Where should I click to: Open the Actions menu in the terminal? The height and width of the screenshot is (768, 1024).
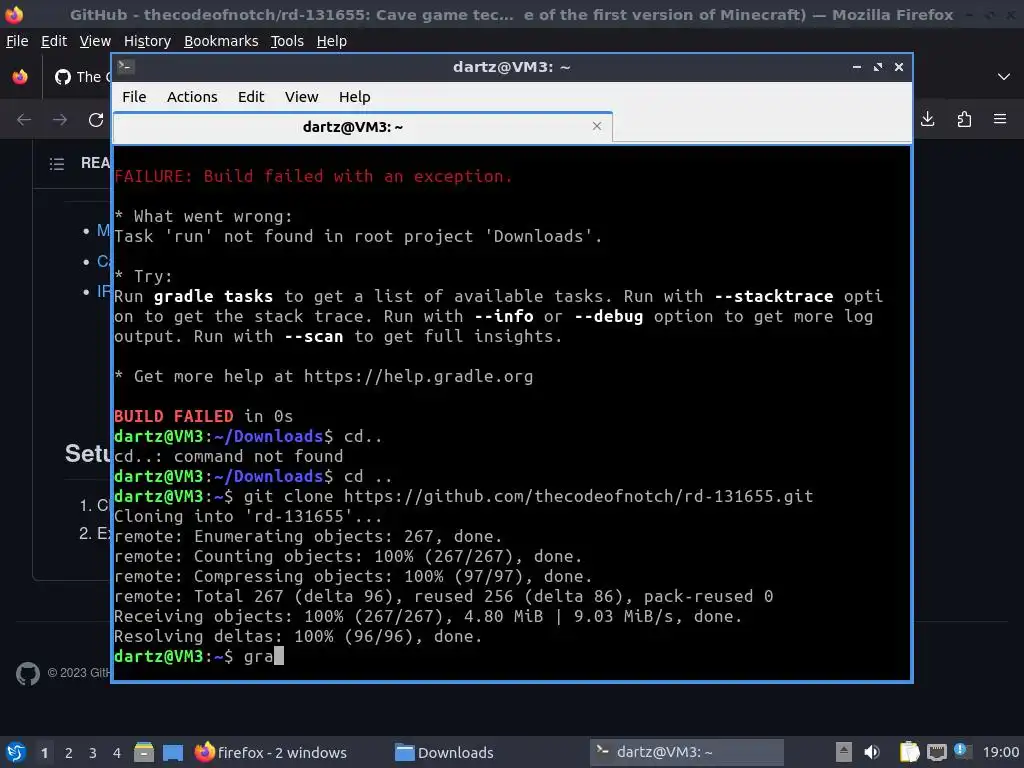(192, 97)
